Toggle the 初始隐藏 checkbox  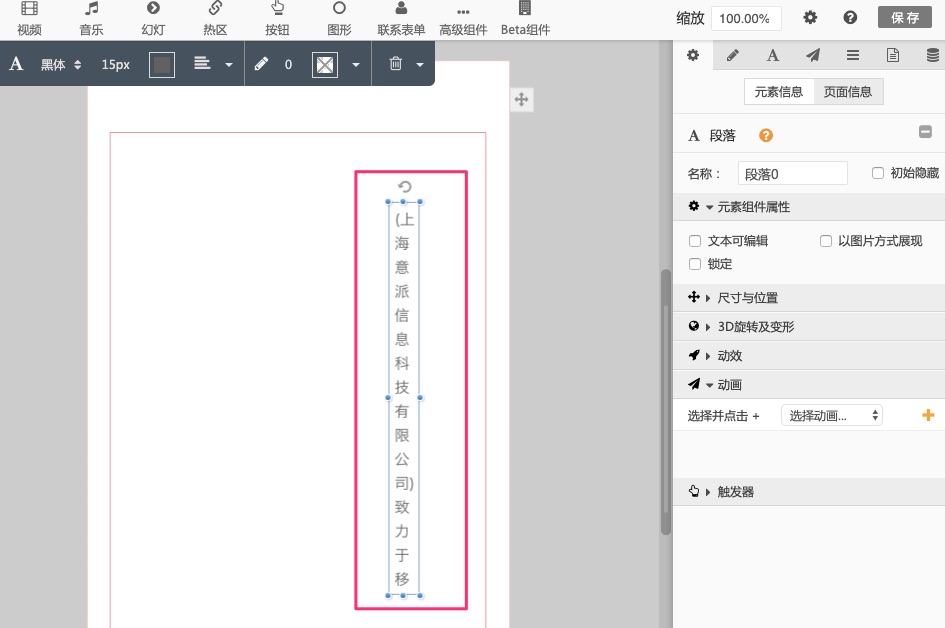coord(878,173)
